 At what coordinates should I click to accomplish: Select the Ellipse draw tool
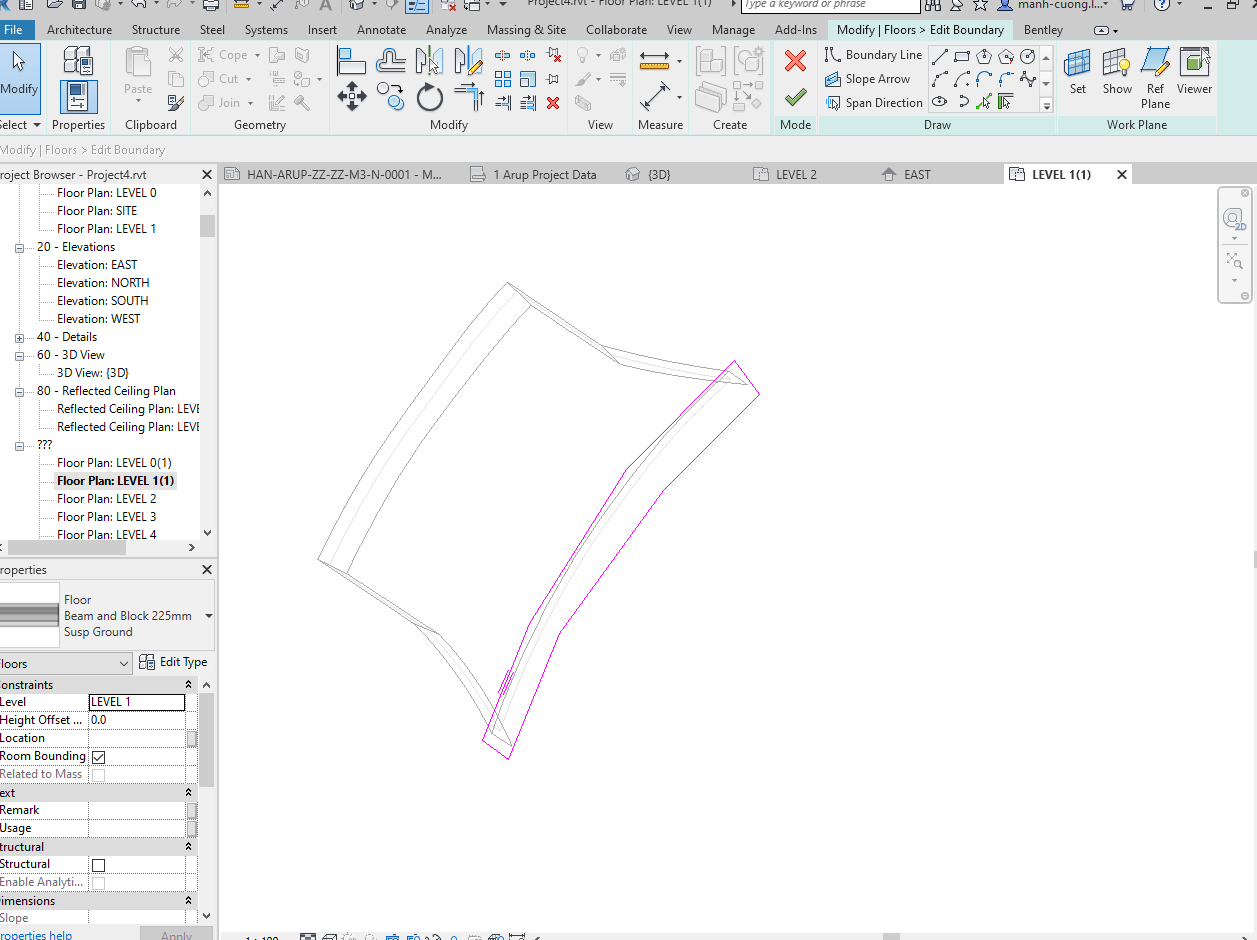[x=939, y=102]
